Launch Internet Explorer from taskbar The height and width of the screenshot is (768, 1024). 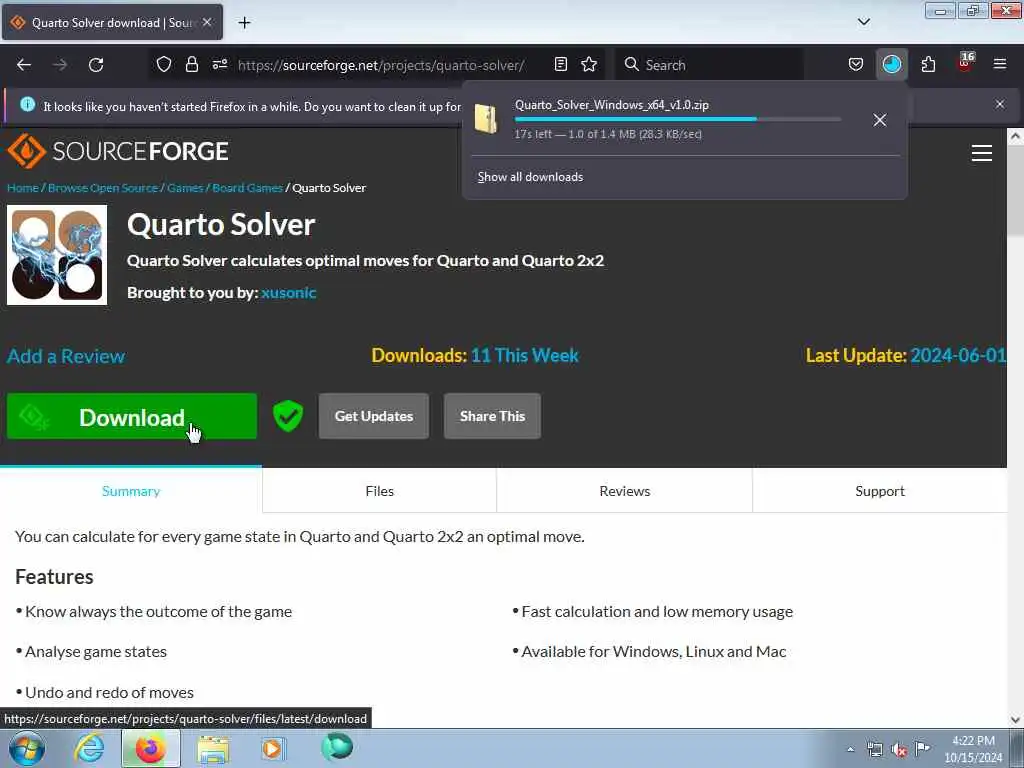[89, 748]
